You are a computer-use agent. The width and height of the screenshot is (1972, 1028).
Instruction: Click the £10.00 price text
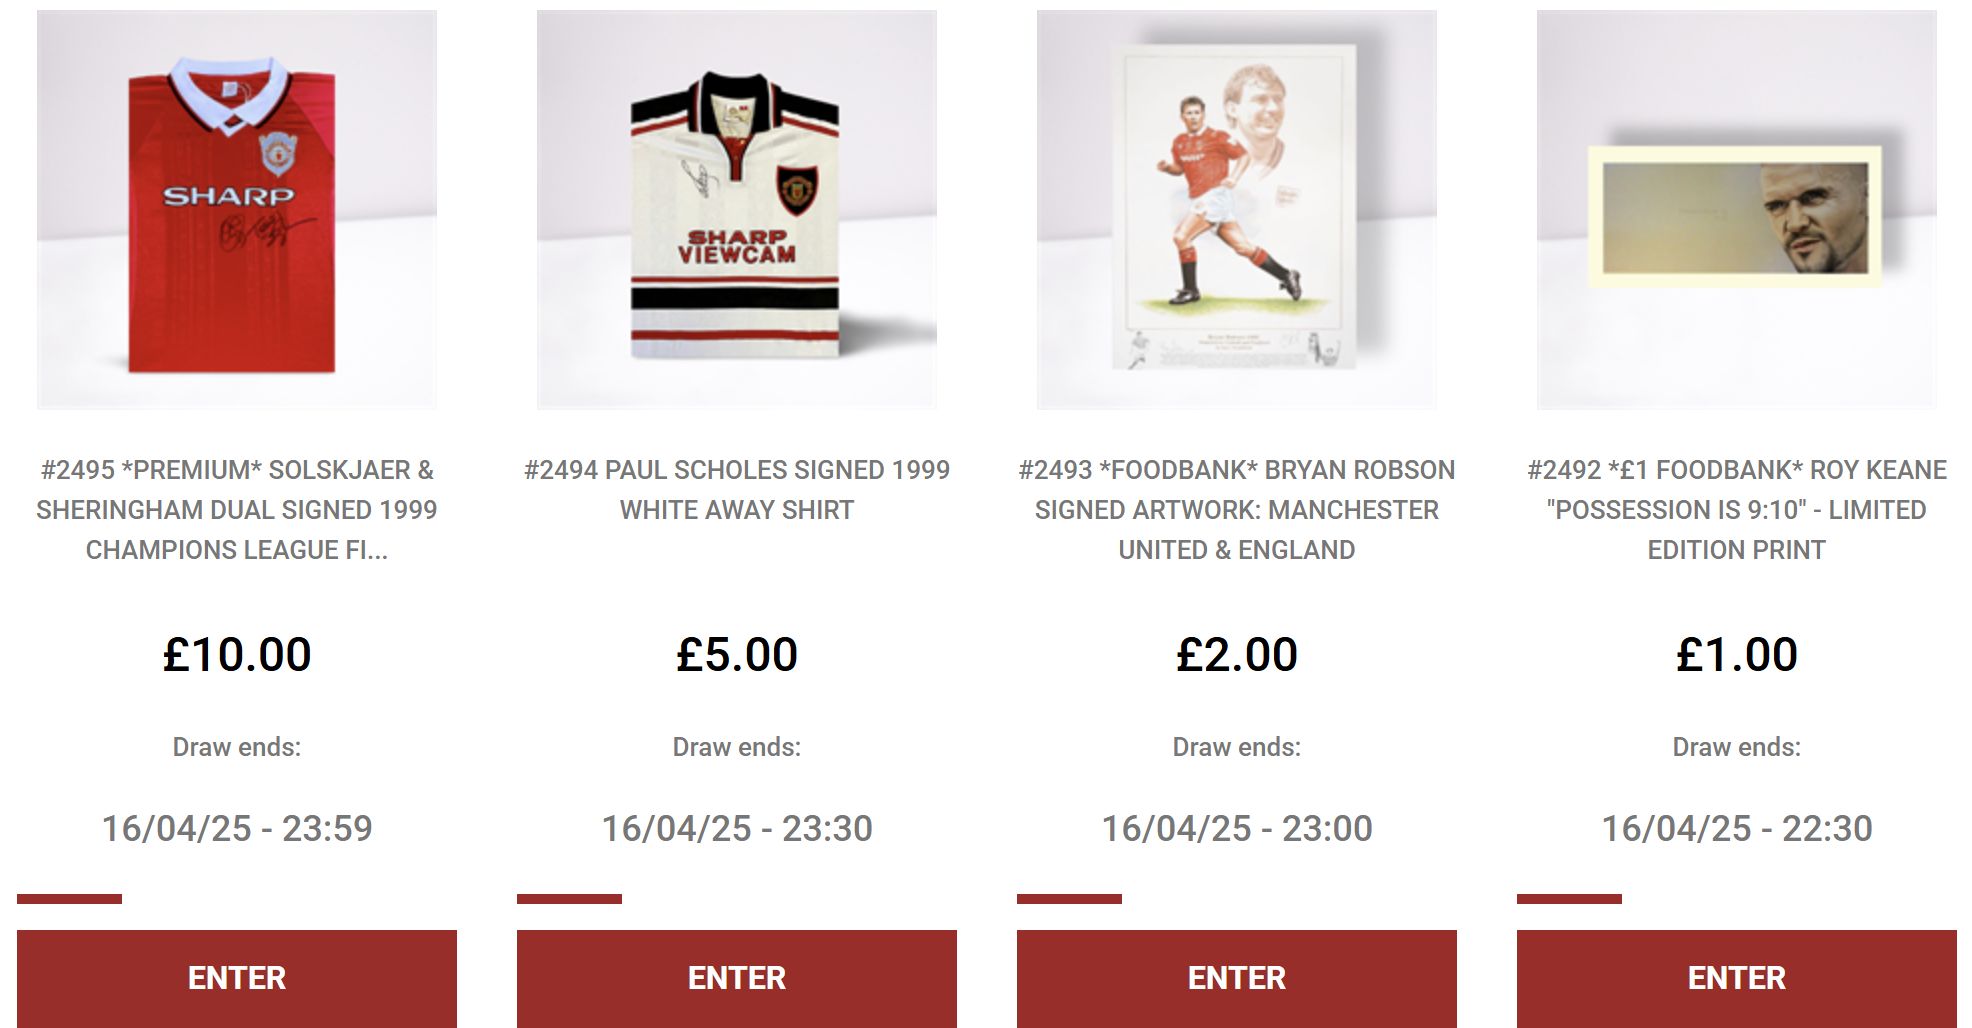[237, 655]
